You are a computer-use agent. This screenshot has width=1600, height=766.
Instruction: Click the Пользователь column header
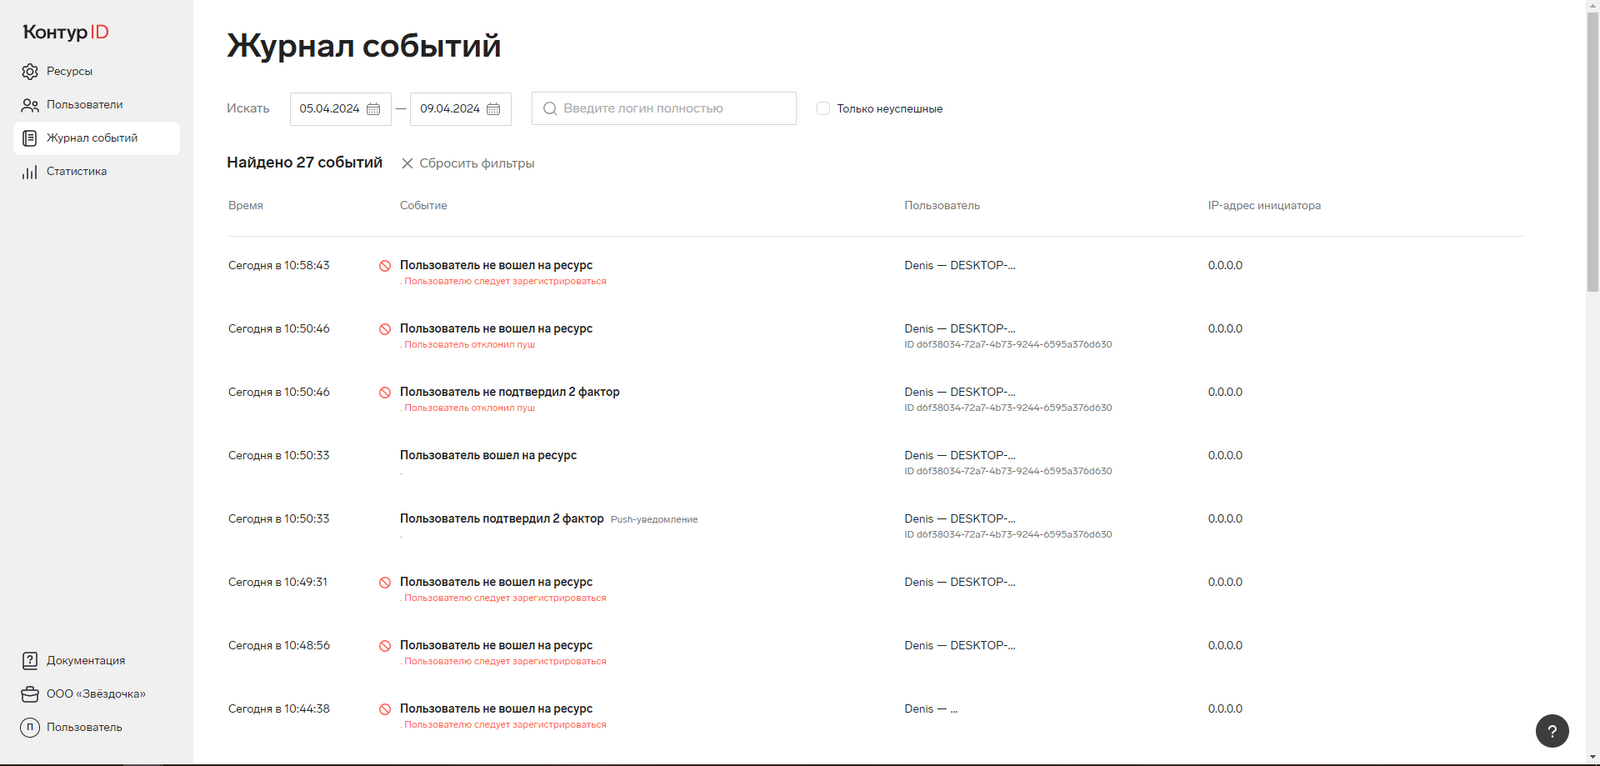coord(942,205)
